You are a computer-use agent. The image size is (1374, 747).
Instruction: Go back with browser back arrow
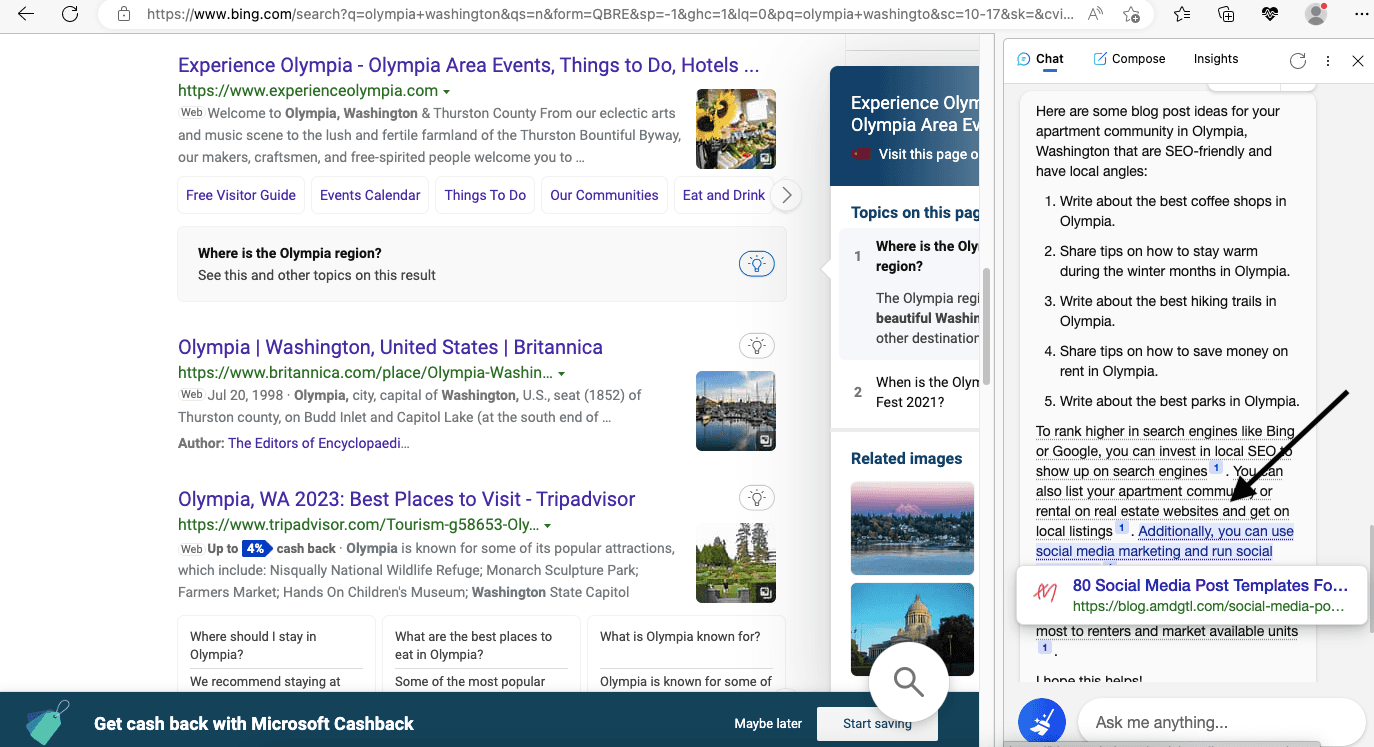click(26, 14)
